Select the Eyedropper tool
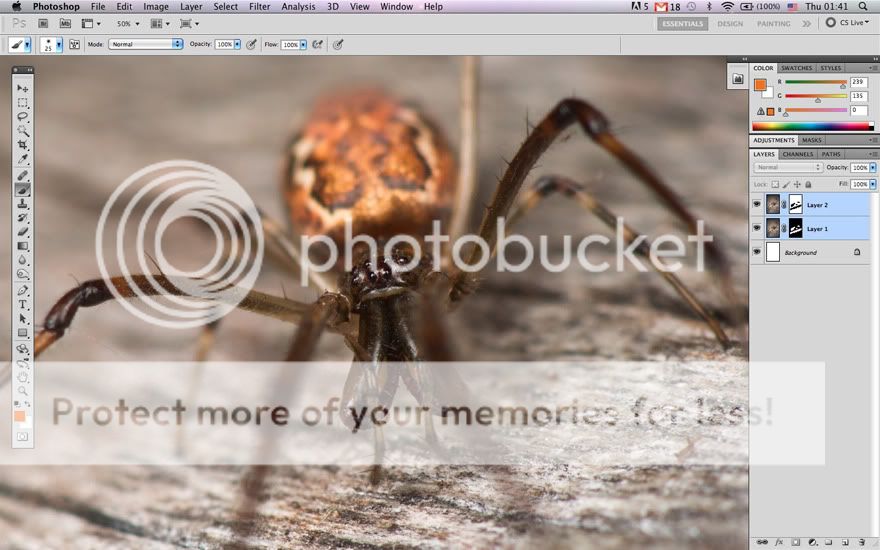The height and width of the screenshot is (550, 880). (22, 159)
